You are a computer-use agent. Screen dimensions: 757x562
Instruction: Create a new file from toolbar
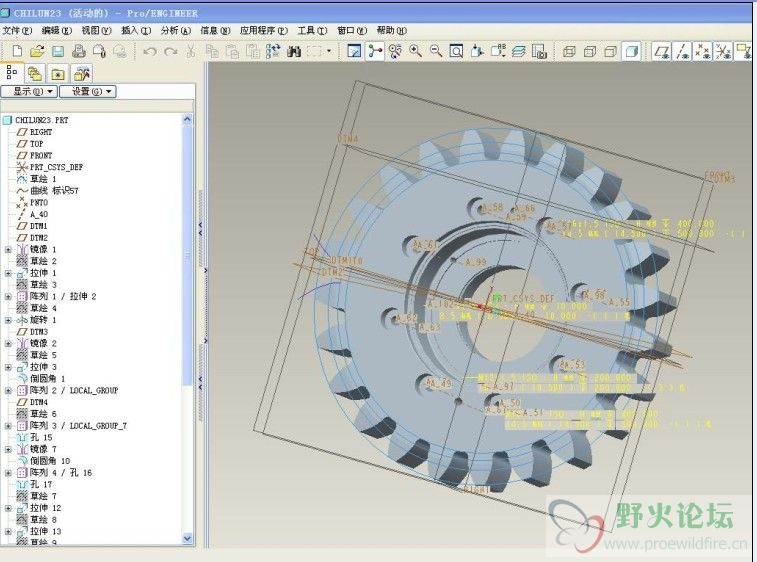[17, 51]
